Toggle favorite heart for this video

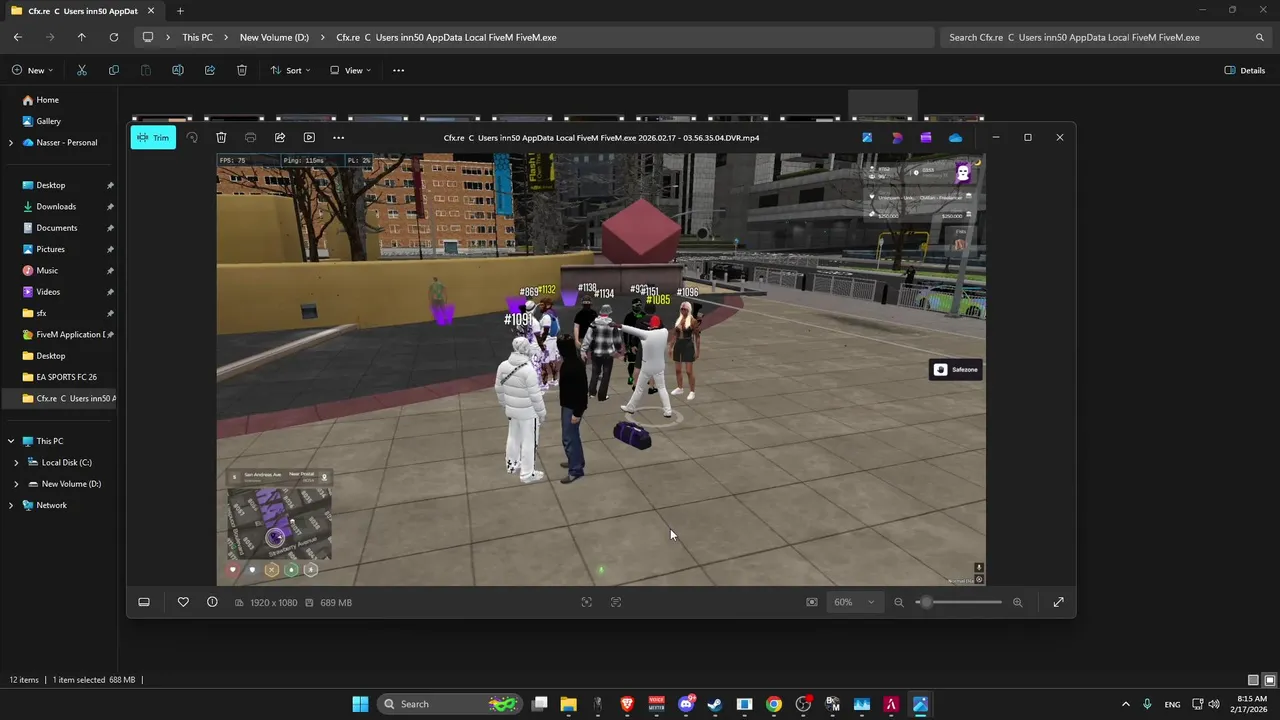coord(183,602)
